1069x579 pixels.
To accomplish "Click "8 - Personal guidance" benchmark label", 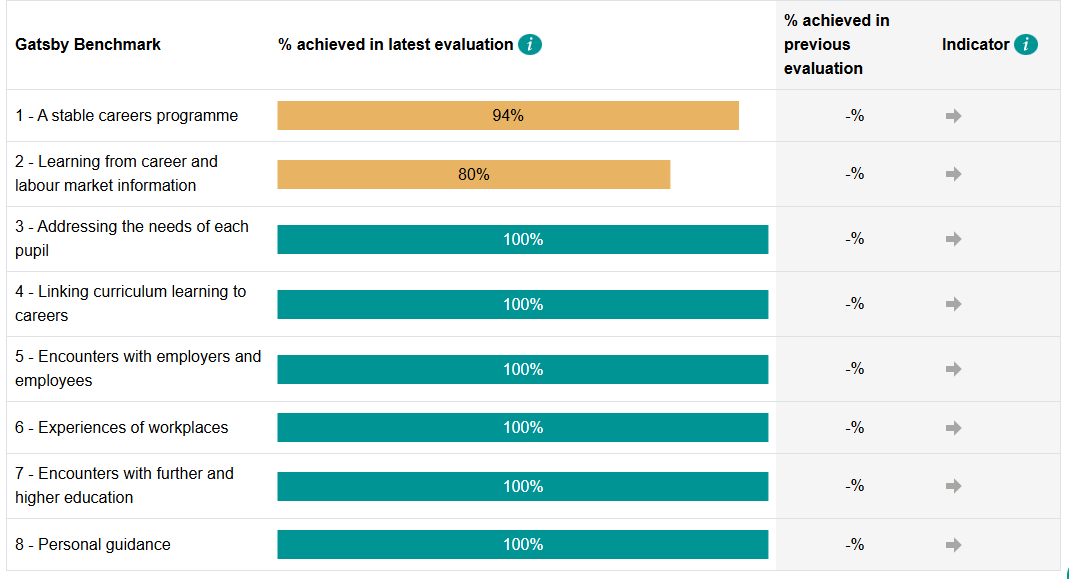I will [93, 545].
